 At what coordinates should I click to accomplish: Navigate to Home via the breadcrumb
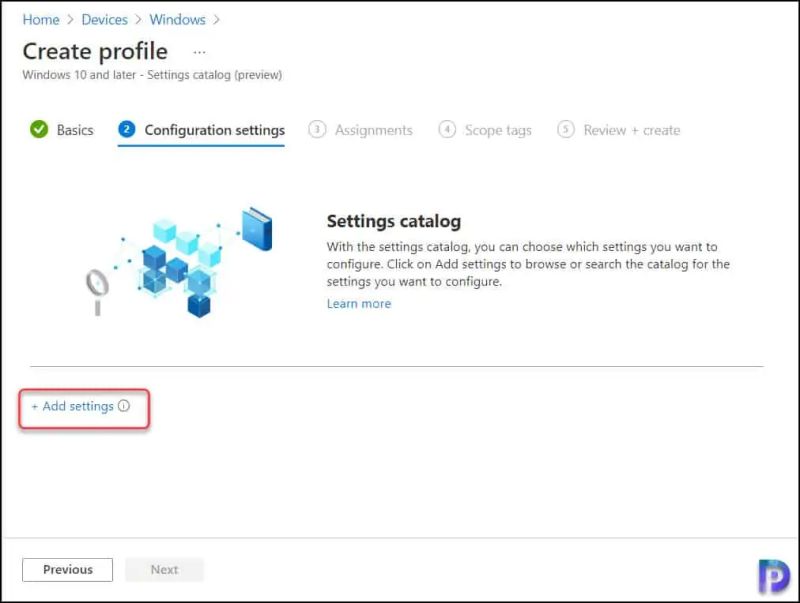(x=40, y=19)
